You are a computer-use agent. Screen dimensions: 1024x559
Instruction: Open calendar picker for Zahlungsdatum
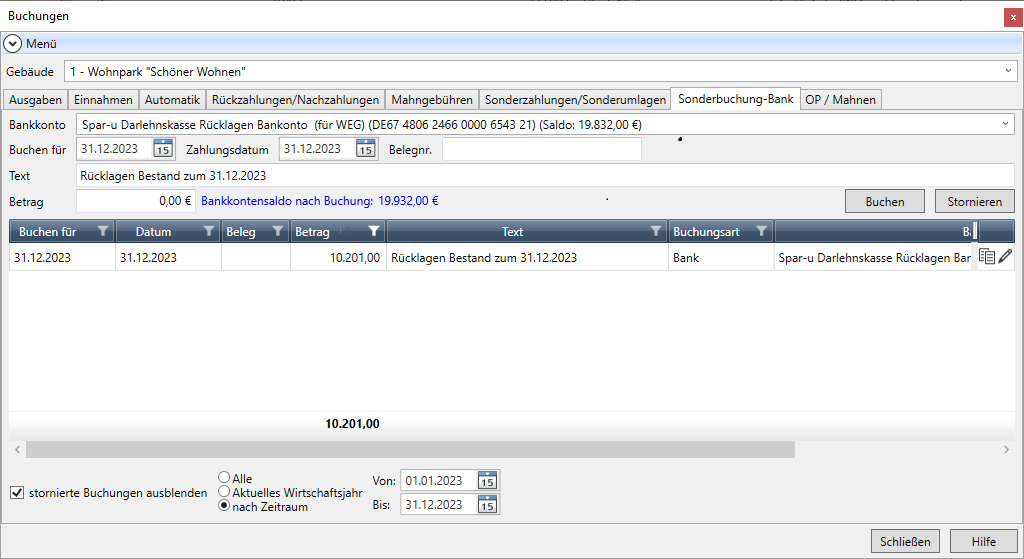pyautogui.click(x=366, y=149)
